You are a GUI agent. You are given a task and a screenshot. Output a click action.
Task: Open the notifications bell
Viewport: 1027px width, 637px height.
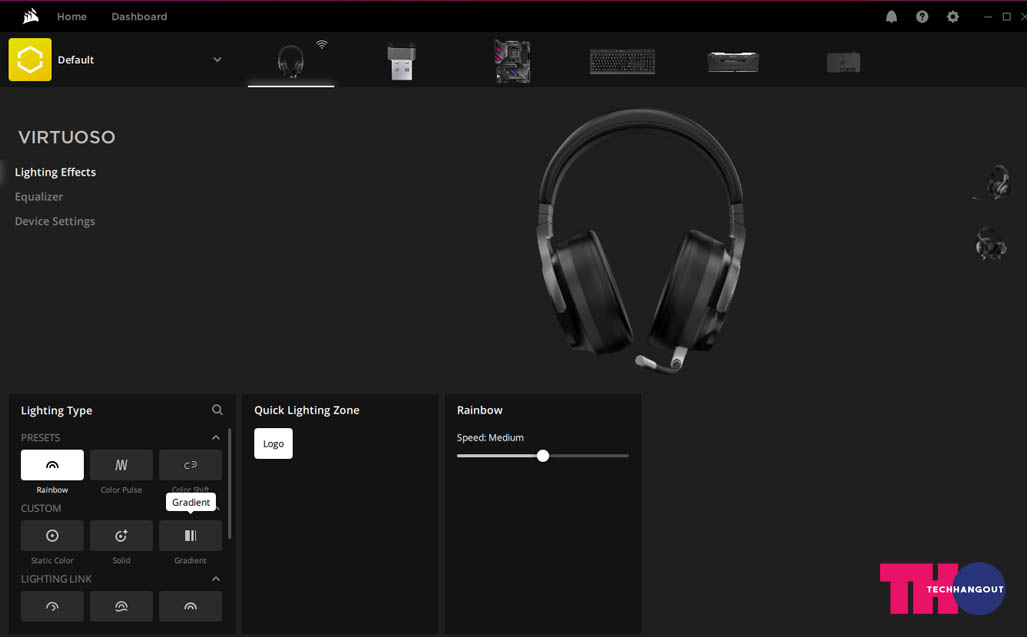coord(891,16)
